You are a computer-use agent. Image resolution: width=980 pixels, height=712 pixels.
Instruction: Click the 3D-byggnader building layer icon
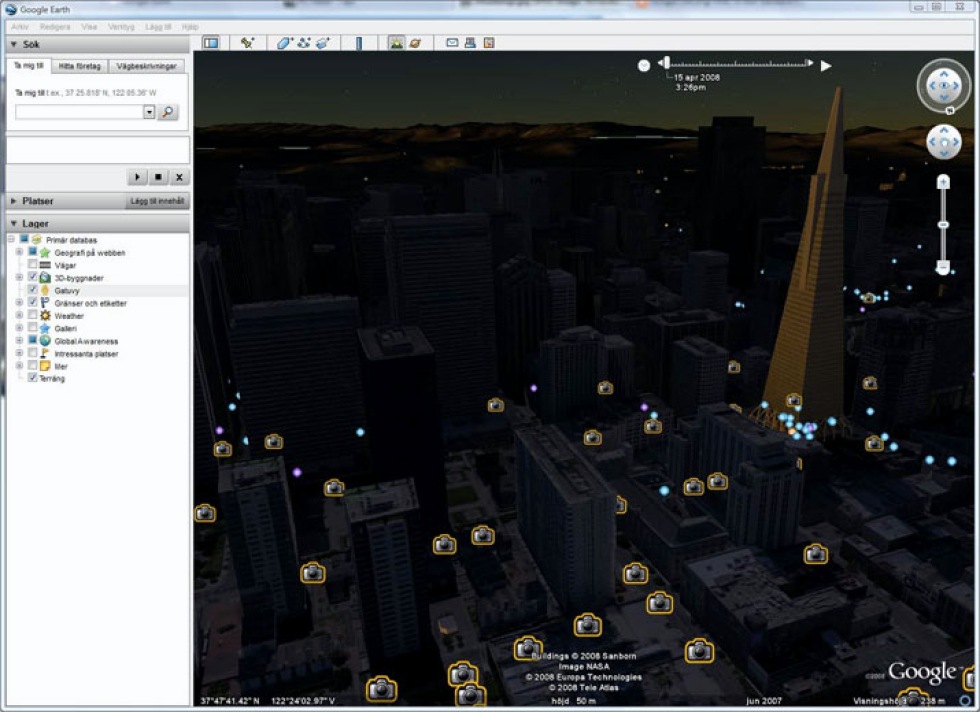(45, 278)
